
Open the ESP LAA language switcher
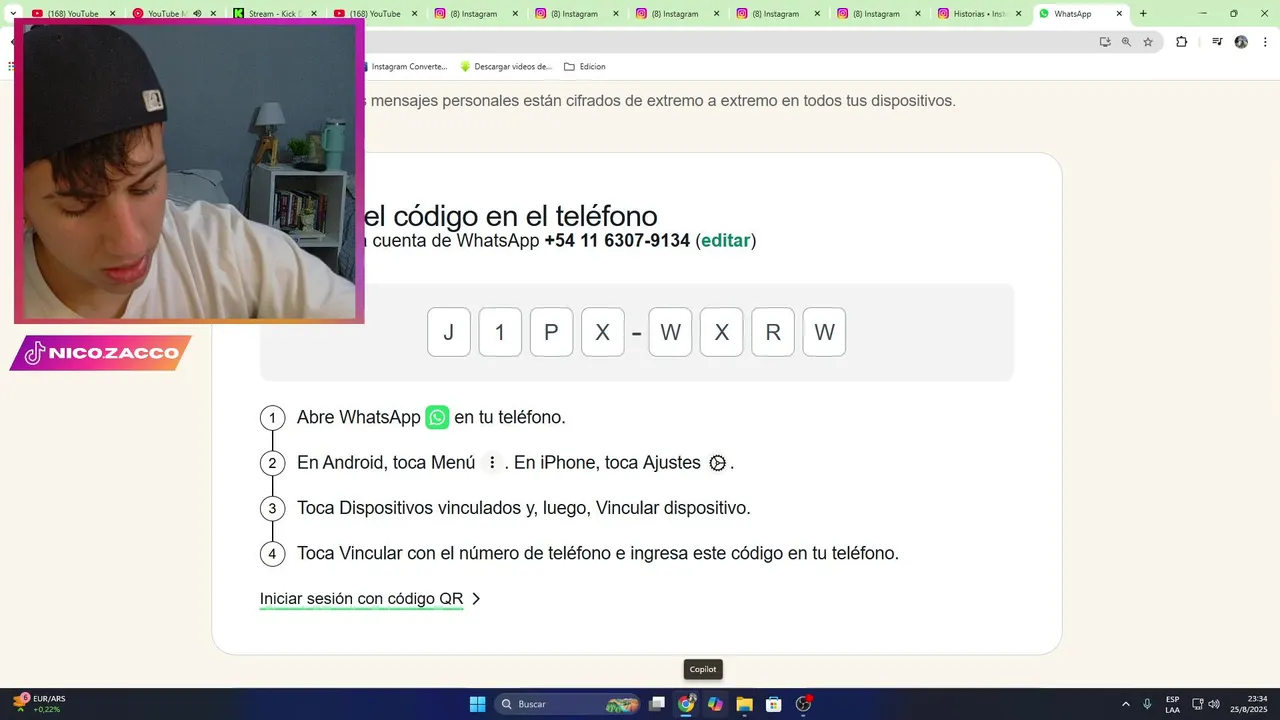pos(1172,704)
